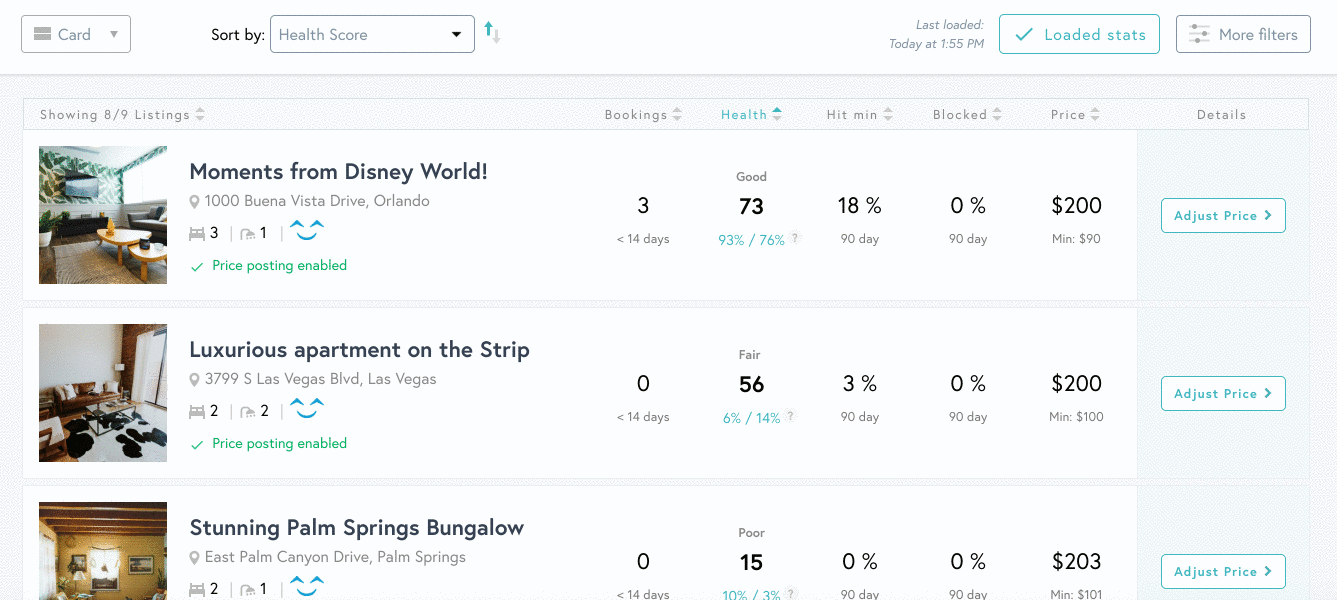Click the 6% / 14% health text

[x=751, y=418]
